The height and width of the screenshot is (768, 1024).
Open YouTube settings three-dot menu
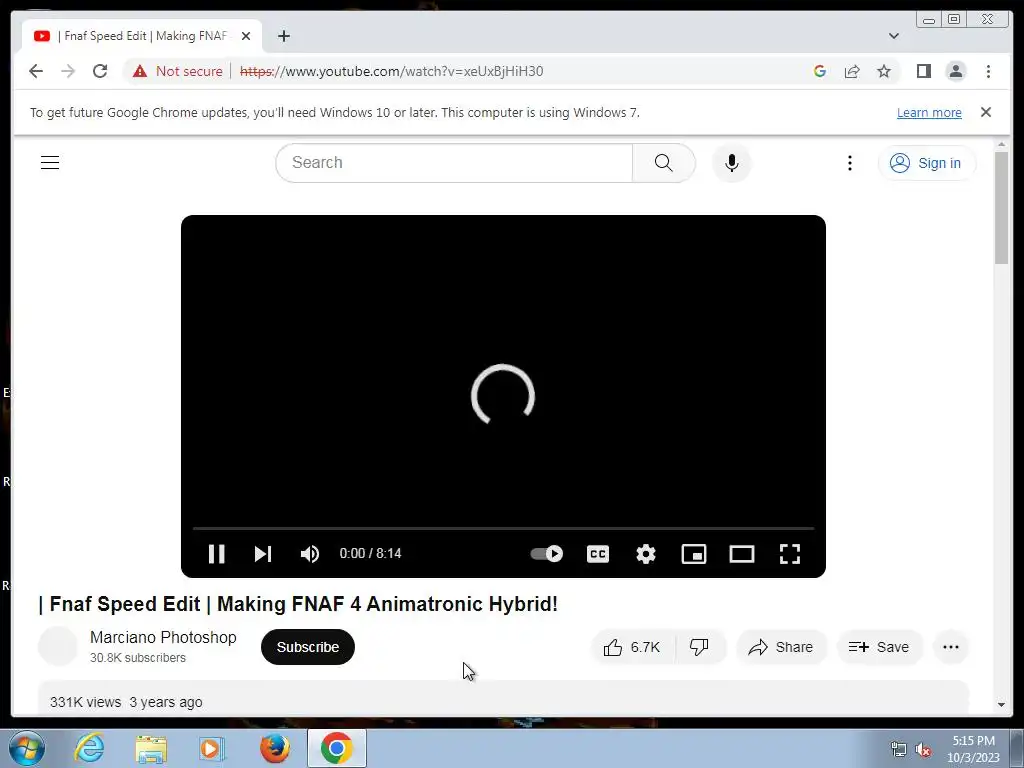tap(850, 163)
